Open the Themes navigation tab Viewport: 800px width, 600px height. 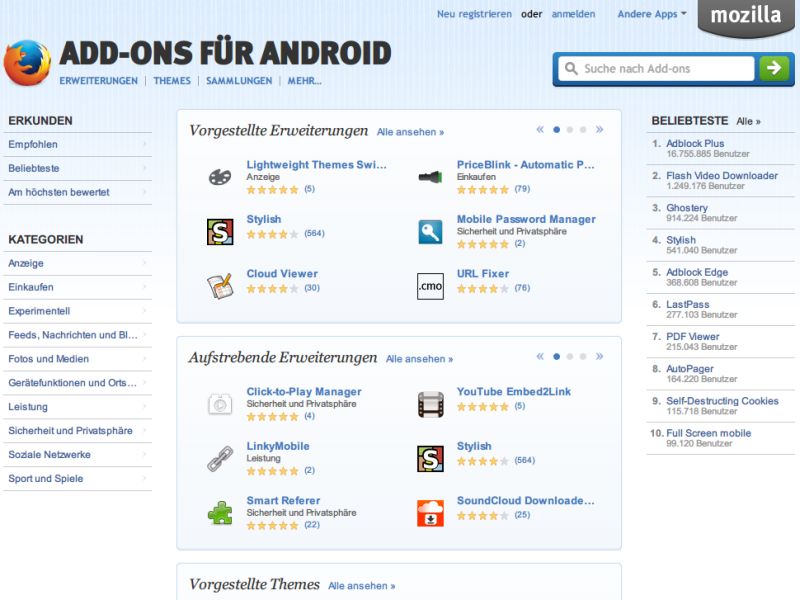172,81
